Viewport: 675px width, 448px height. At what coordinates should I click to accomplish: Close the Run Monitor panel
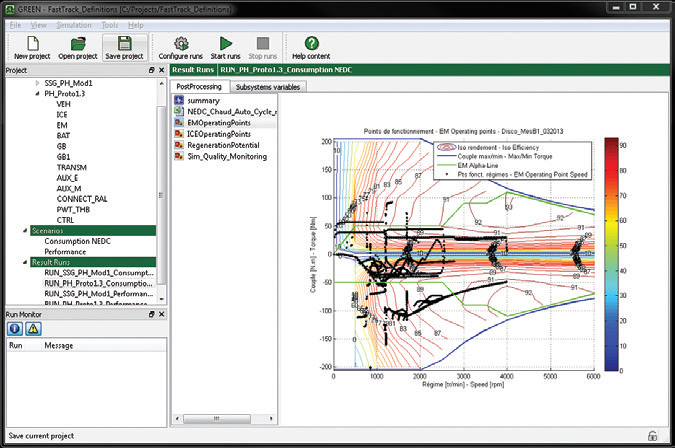161,315
